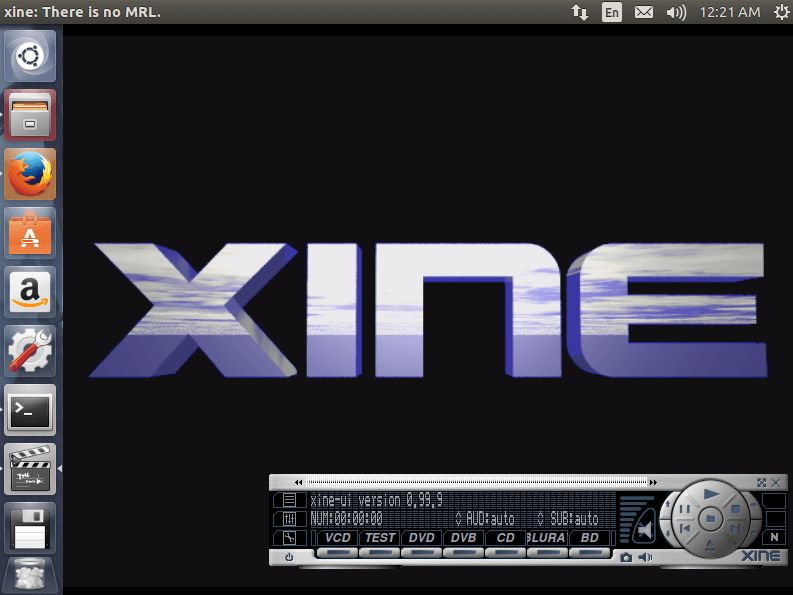Click the 'AUD:auto' label
The image size is (793, 595).
click(x=490, y=519)
